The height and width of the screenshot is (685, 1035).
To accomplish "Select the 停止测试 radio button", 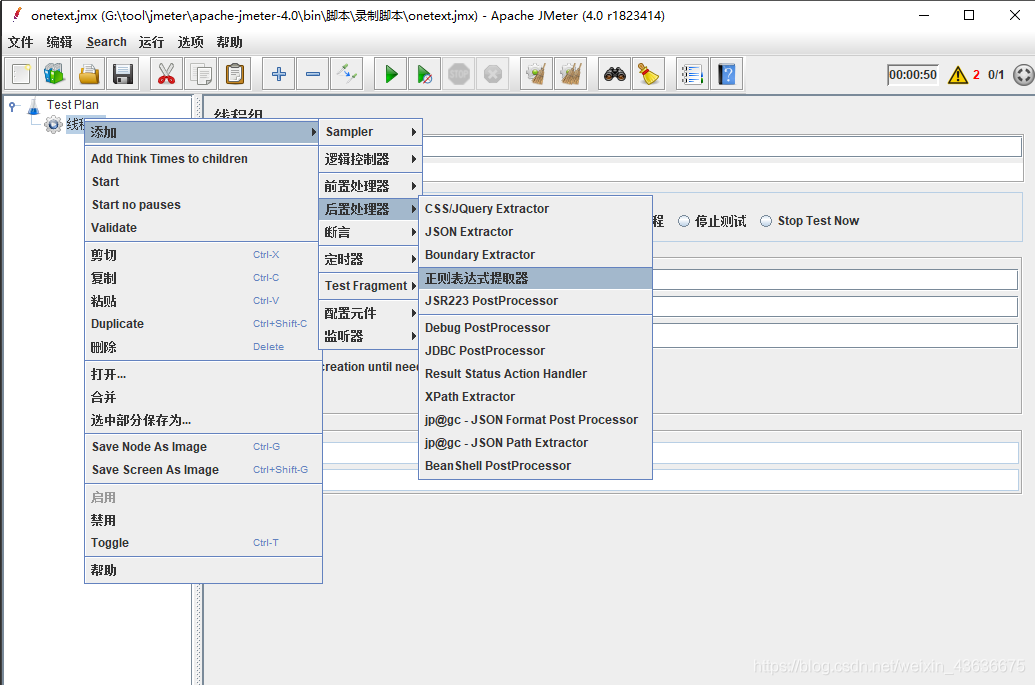I will pos(684,221).
